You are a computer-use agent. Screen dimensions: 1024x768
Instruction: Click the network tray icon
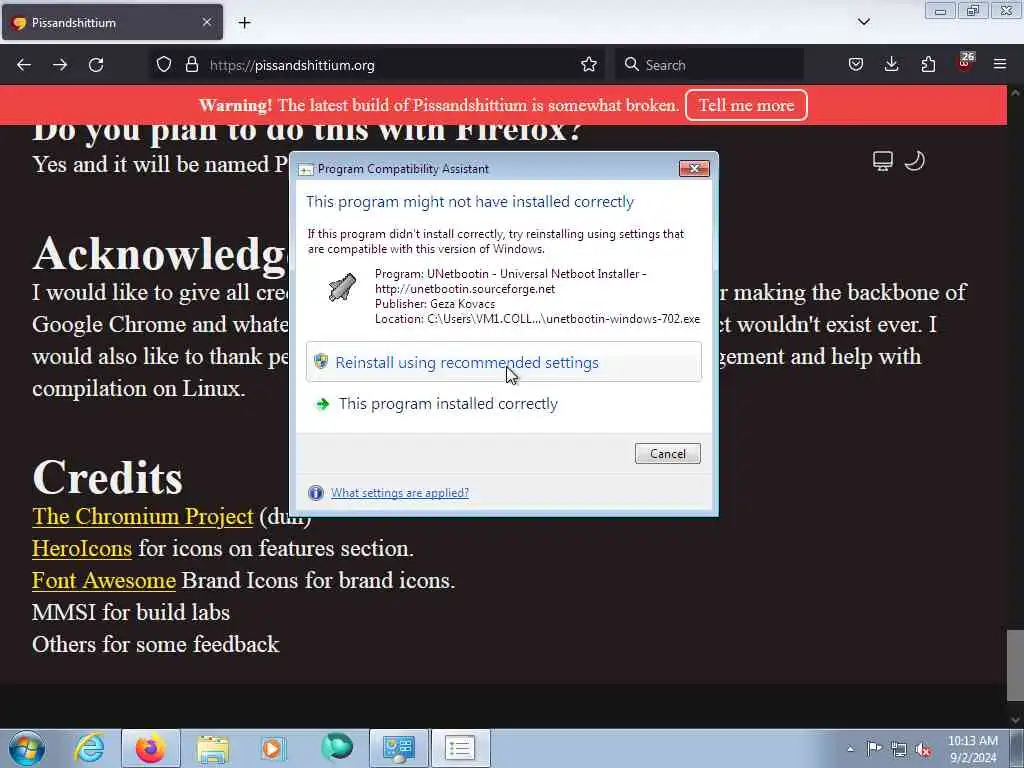899,750
